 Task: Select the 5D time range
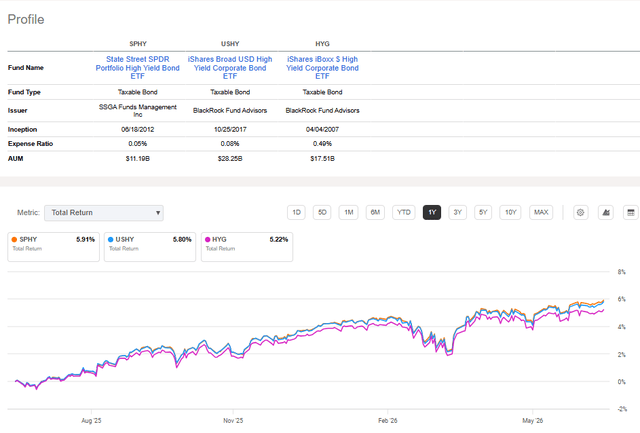coord(322,212)
